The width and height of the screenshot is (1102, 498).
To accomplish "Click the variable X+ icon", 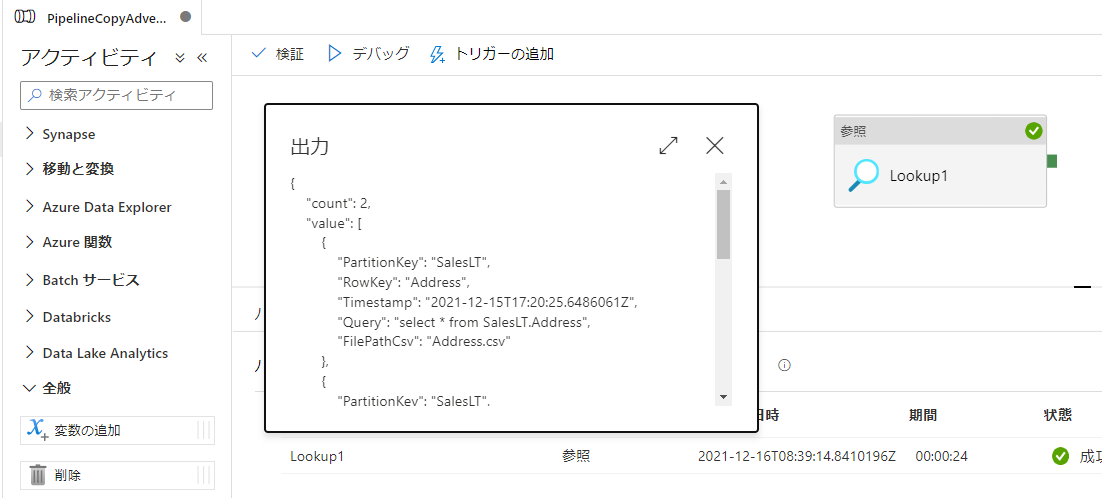I will coord(37,430).
